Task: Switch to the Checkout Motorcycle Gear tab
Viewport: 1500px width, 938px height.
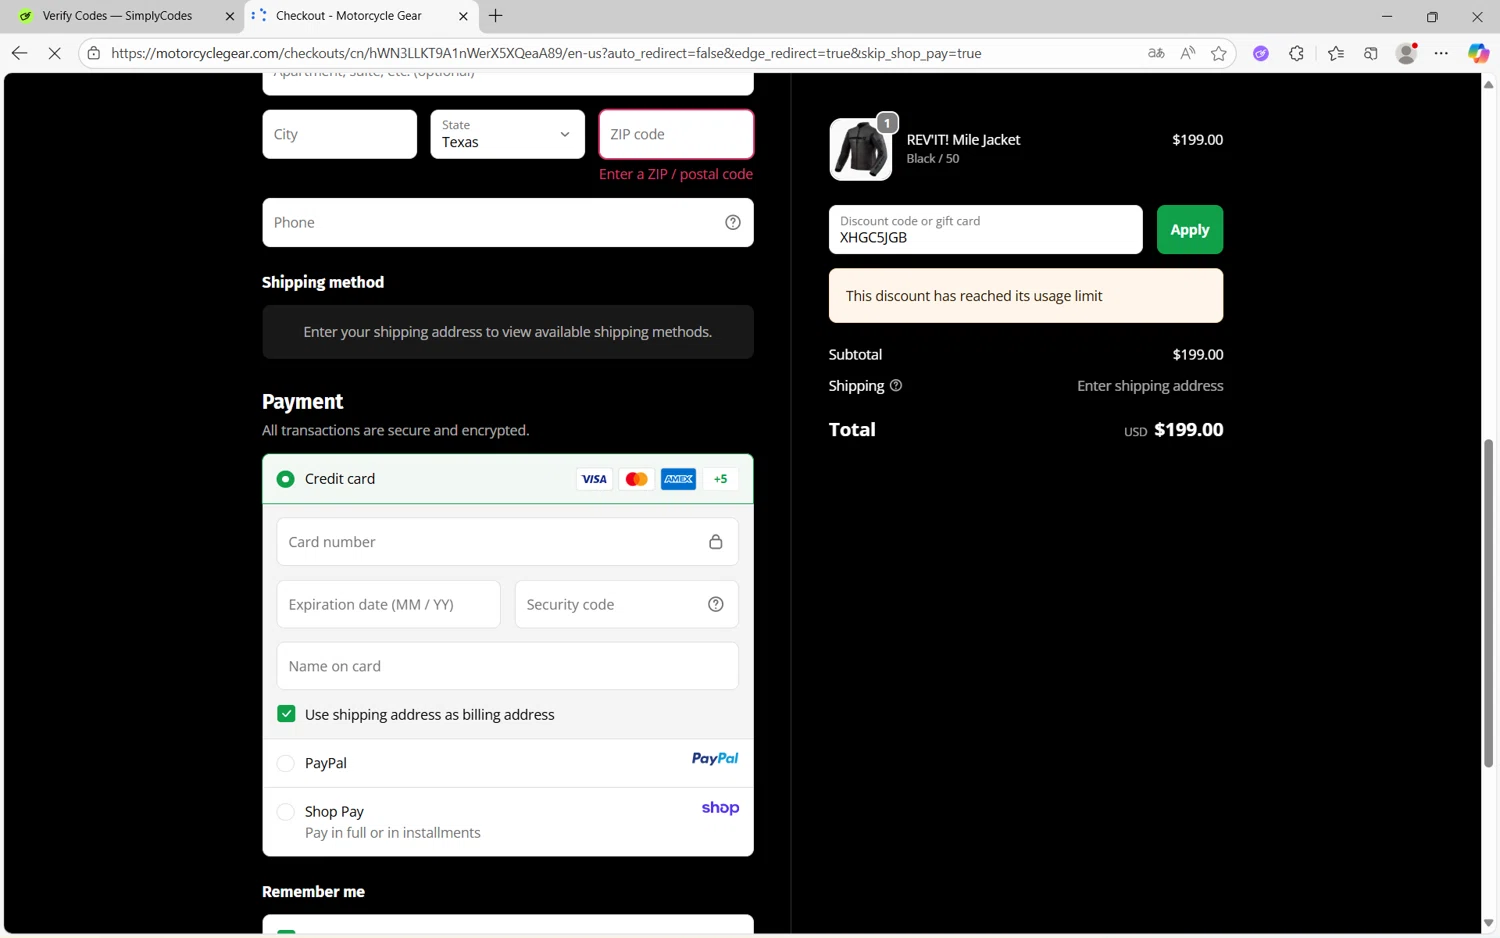Action: click(x=362, y=16)
